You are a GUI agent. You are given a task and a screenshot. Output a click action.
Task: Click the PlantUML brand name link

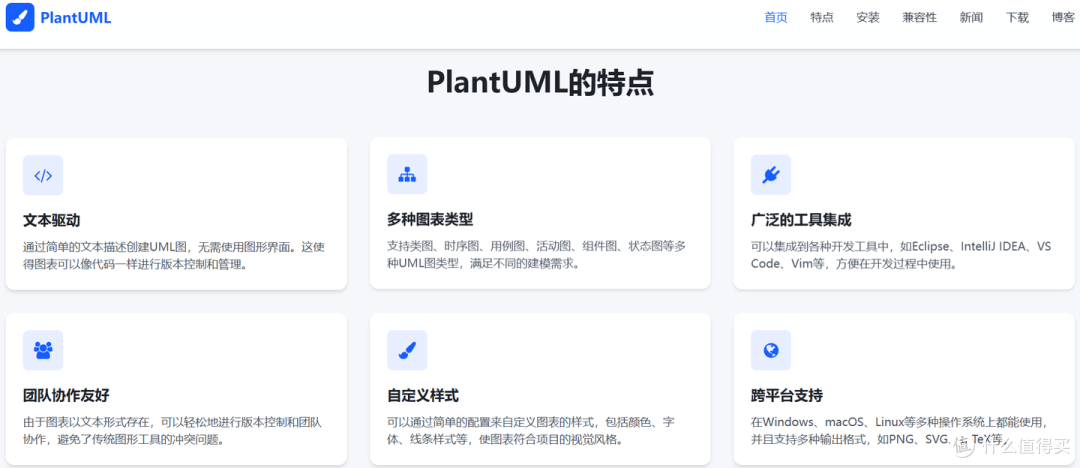pyautogui.click(x=76, y=18)
